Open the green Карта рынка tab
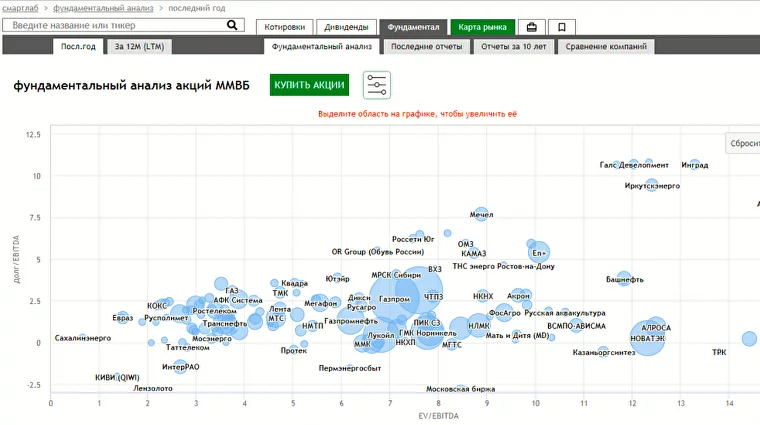Image resolution: width=760 pixels, height=425 pixels. point(482,27)
